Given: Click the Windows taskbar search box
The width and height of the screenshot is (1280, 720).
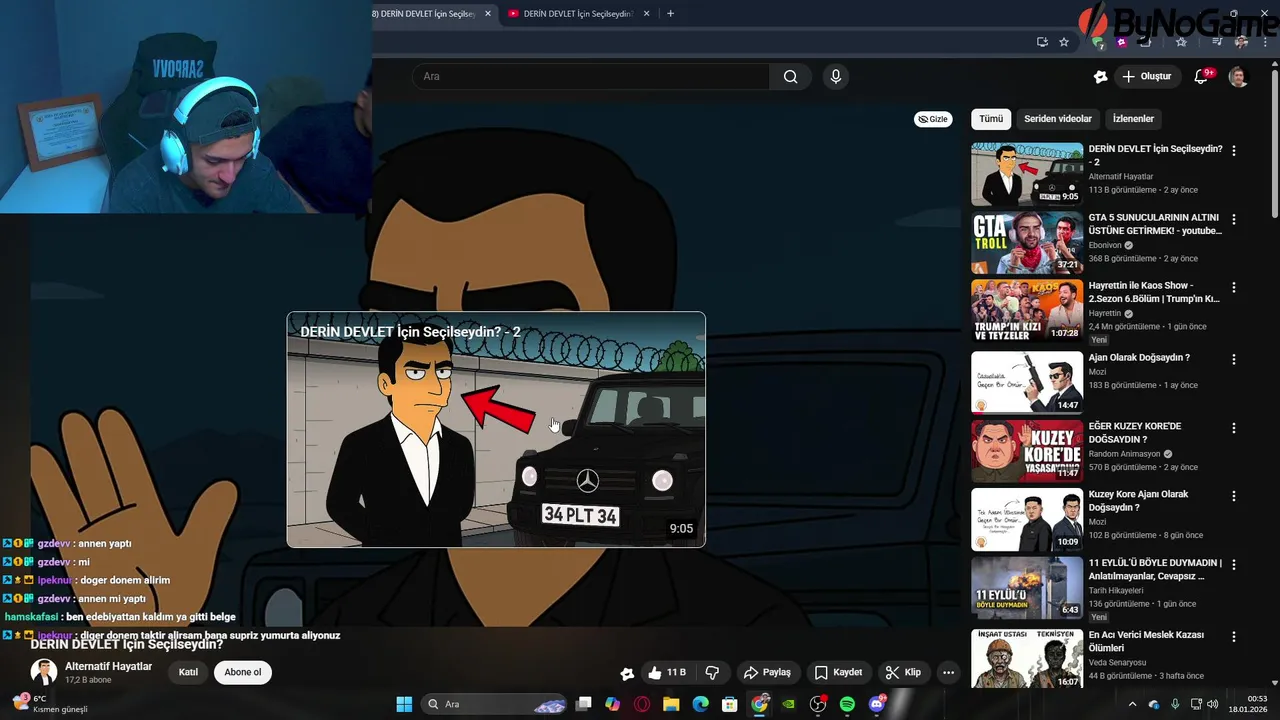Looking at the screenshot, I should 496,704.
